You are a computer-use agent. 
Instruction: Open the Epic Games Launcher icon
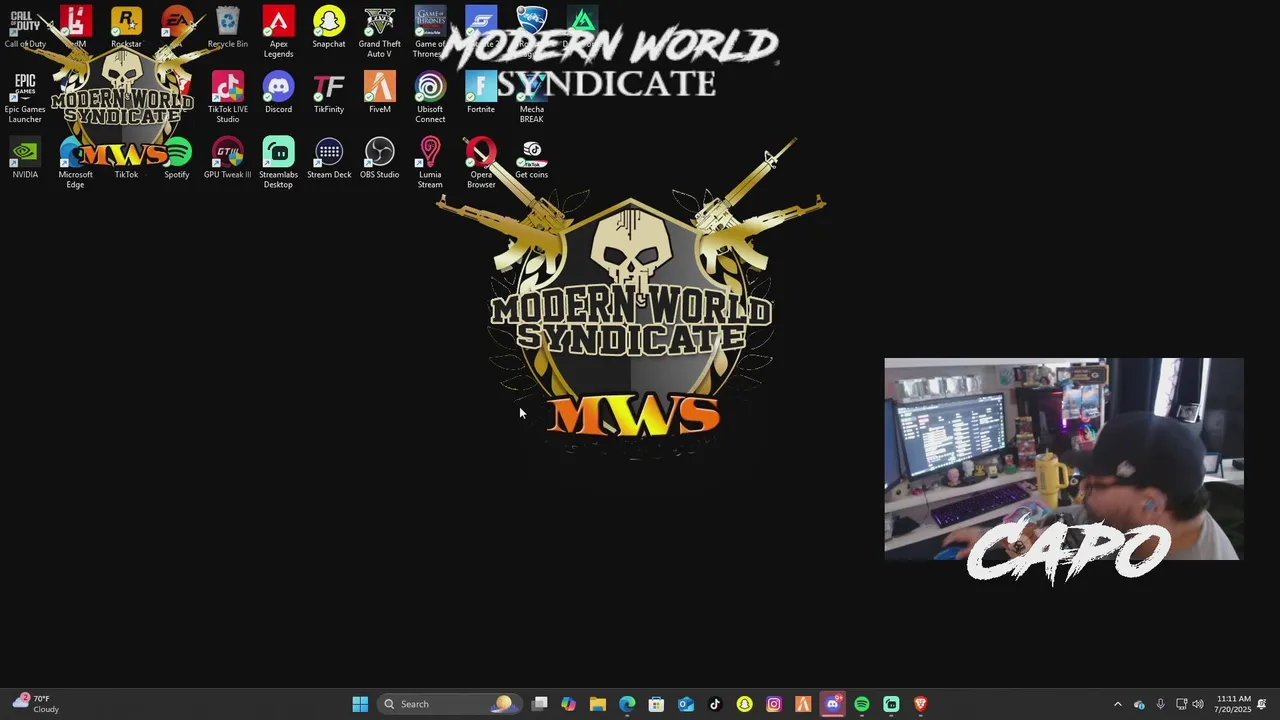[x=25, y=98]
